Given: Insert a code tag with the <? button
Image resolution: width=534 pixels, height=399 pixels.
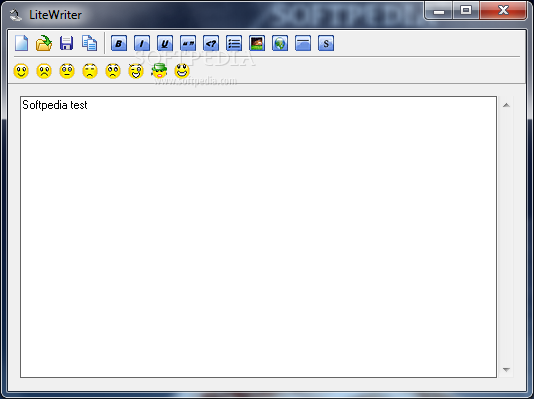Looking at the screenshot, I should point(211,43).
